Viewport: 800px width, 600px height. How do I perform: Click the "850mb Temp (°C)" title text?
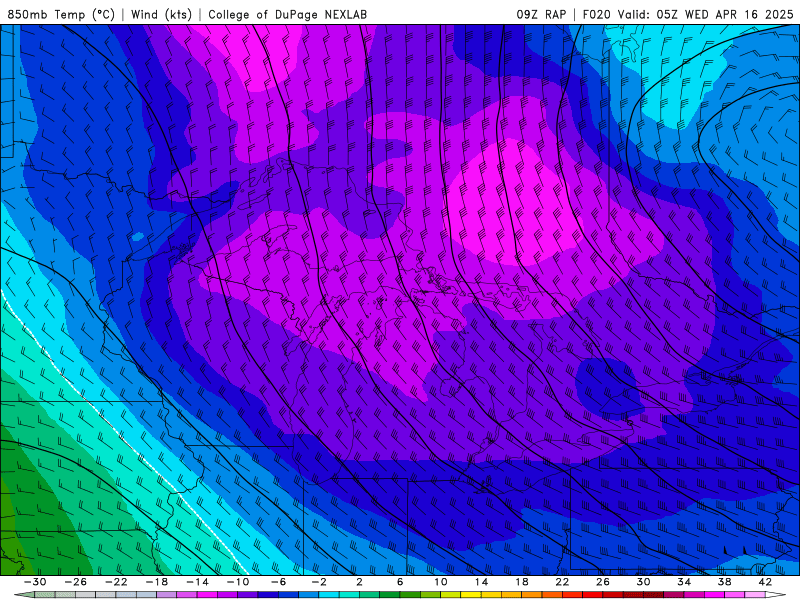(61, 15)
